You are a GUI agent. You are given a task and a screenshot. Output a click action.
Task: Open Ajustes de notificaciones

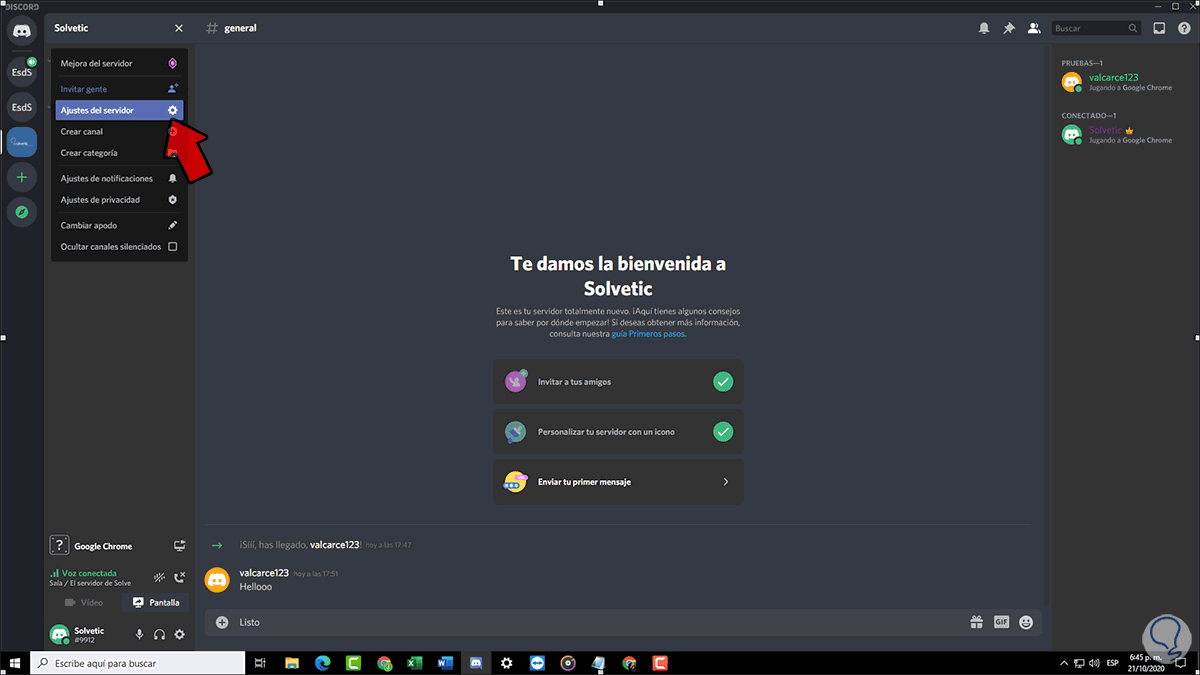(x=119, y=178)
